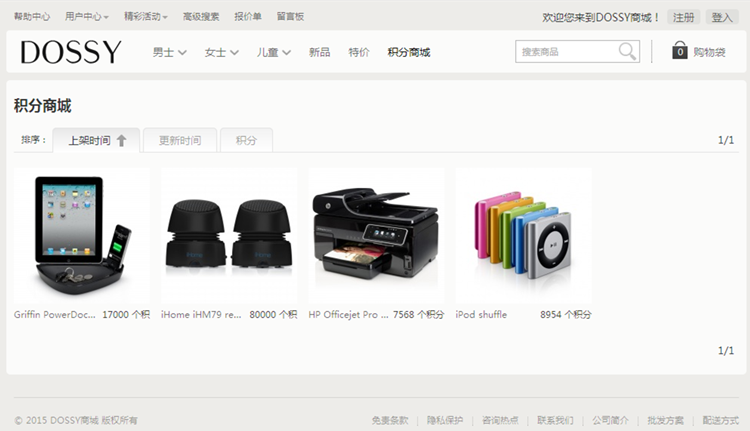Image resolution: width=750 pixels, height=431 pixels.
Task: Open the 用户中心 dropdown
Action: click(87, 17)
